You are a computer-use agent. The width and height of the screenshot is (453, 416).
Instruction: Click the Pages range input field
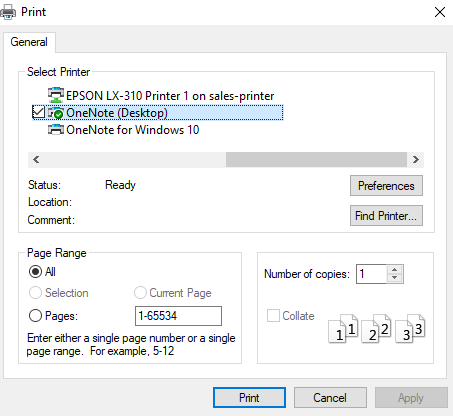click(x=178, y=316)
